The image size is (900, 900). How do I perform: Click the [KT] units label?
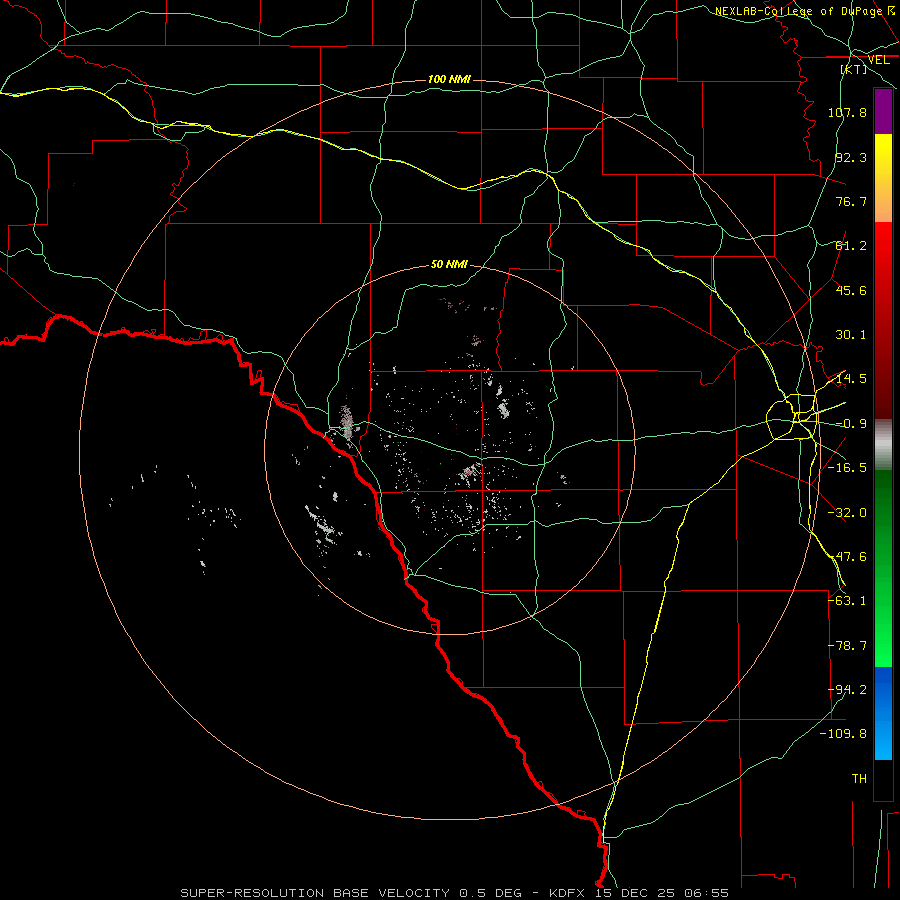click(854, 69)
